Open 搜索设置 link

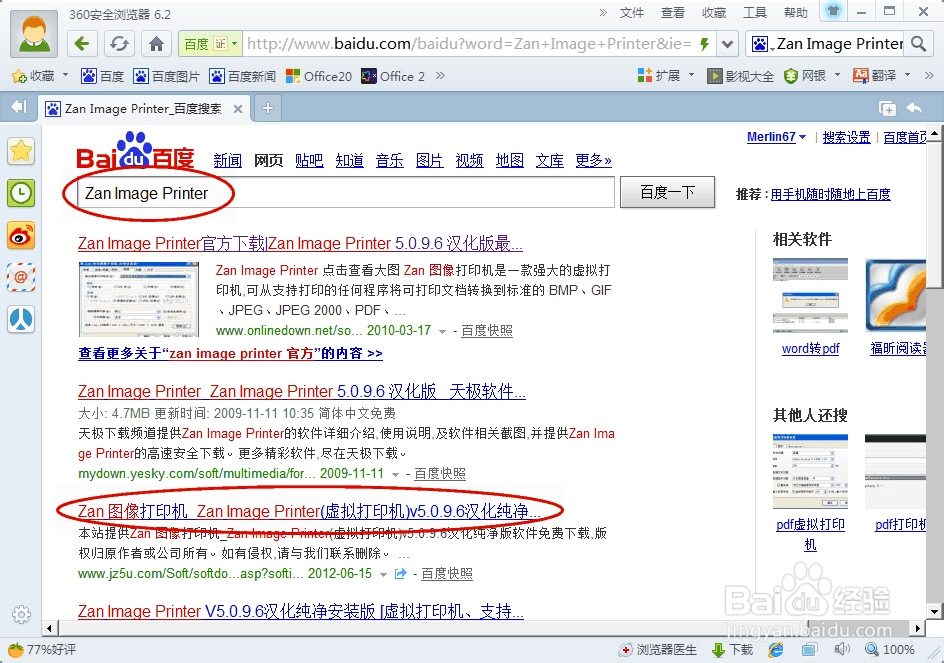click(846, 137)
